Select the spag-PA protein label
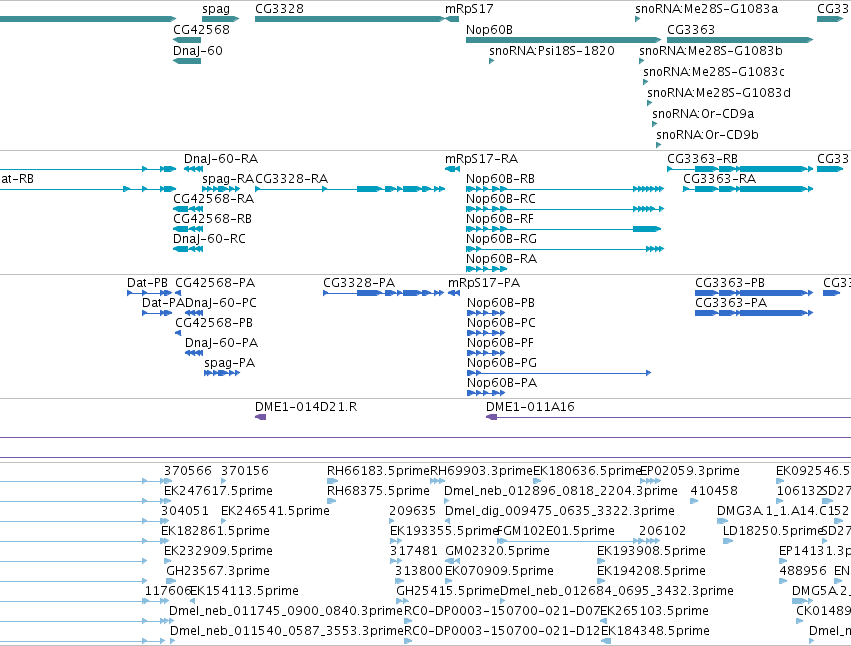The image size is (851, 646). (x=229, y=363)
